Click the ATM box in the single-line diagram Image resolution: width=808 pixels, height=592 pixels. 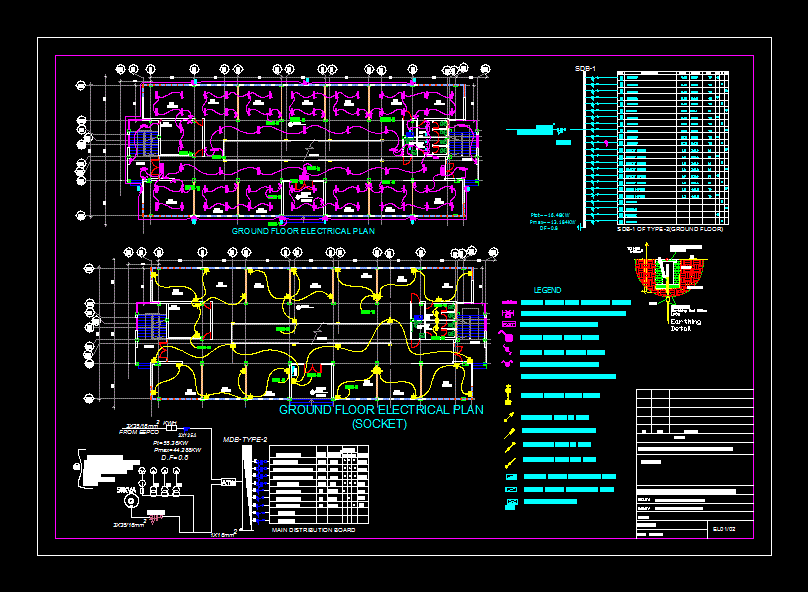(228, 483)
